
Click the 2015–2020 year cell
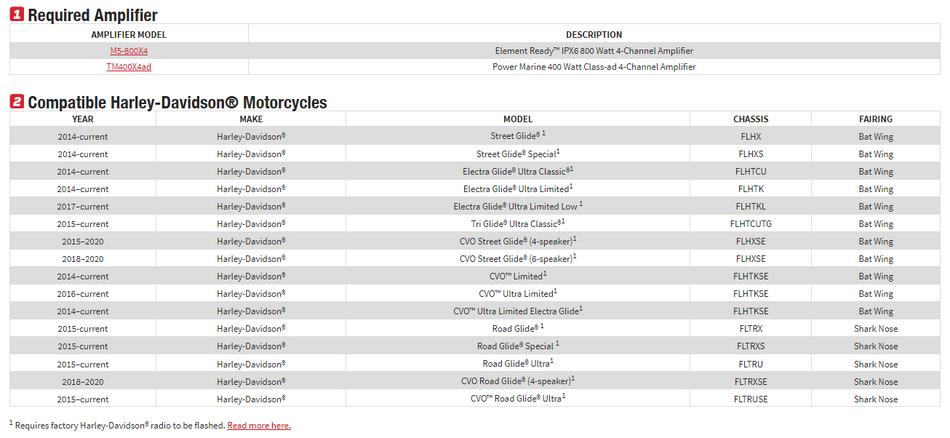(x=82, y=242)
